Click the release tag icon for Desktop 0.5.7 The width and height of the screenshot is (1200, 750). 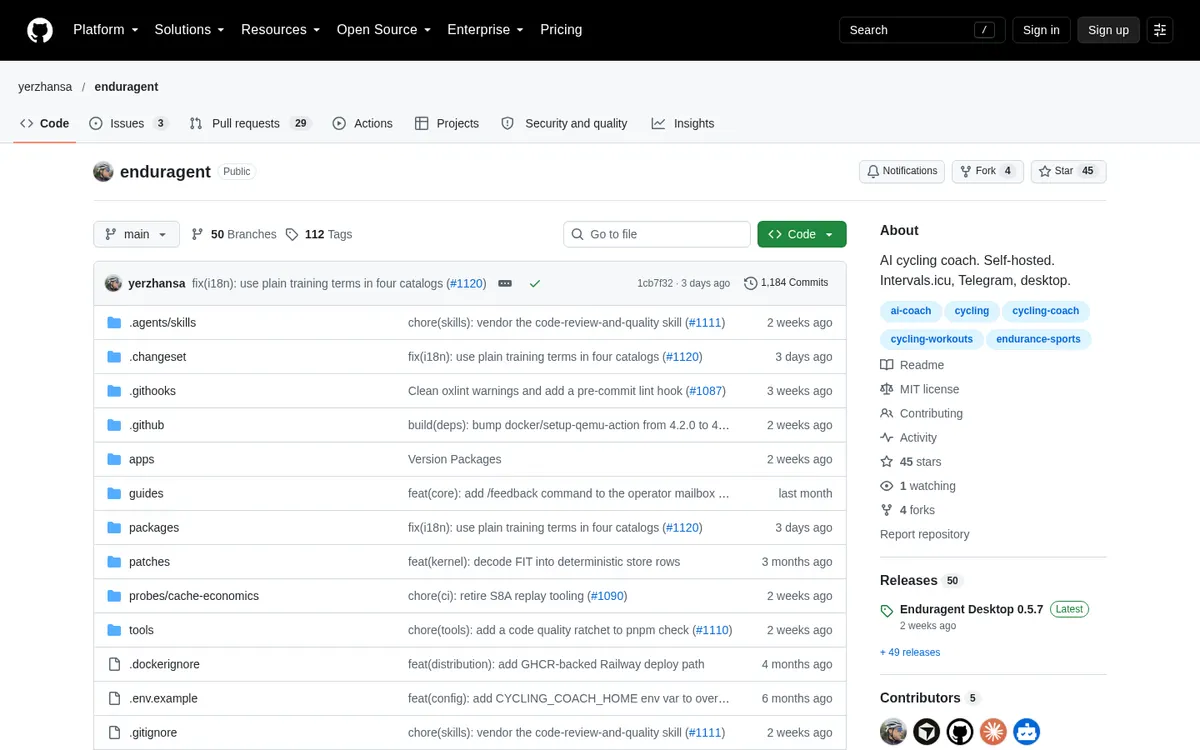point(887,610)
